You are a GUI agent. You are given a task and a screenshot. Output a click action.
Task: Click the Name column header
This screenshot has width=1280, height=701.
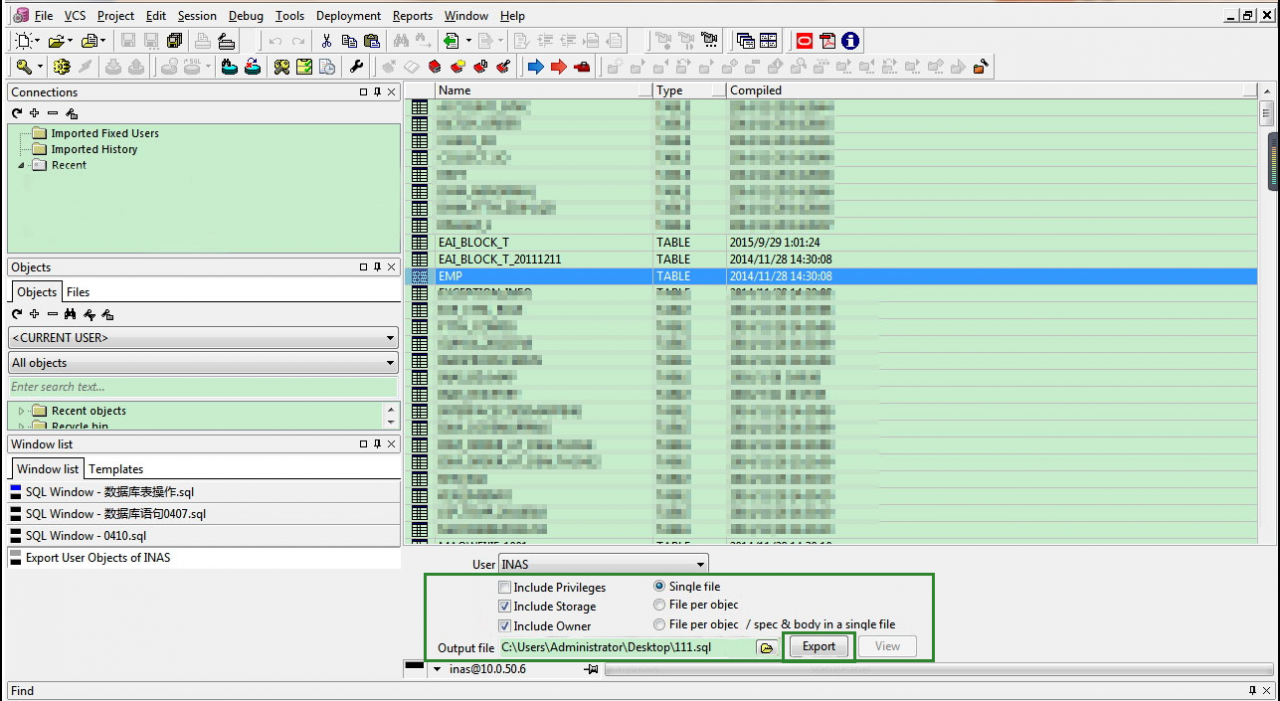tap(544, 90)
